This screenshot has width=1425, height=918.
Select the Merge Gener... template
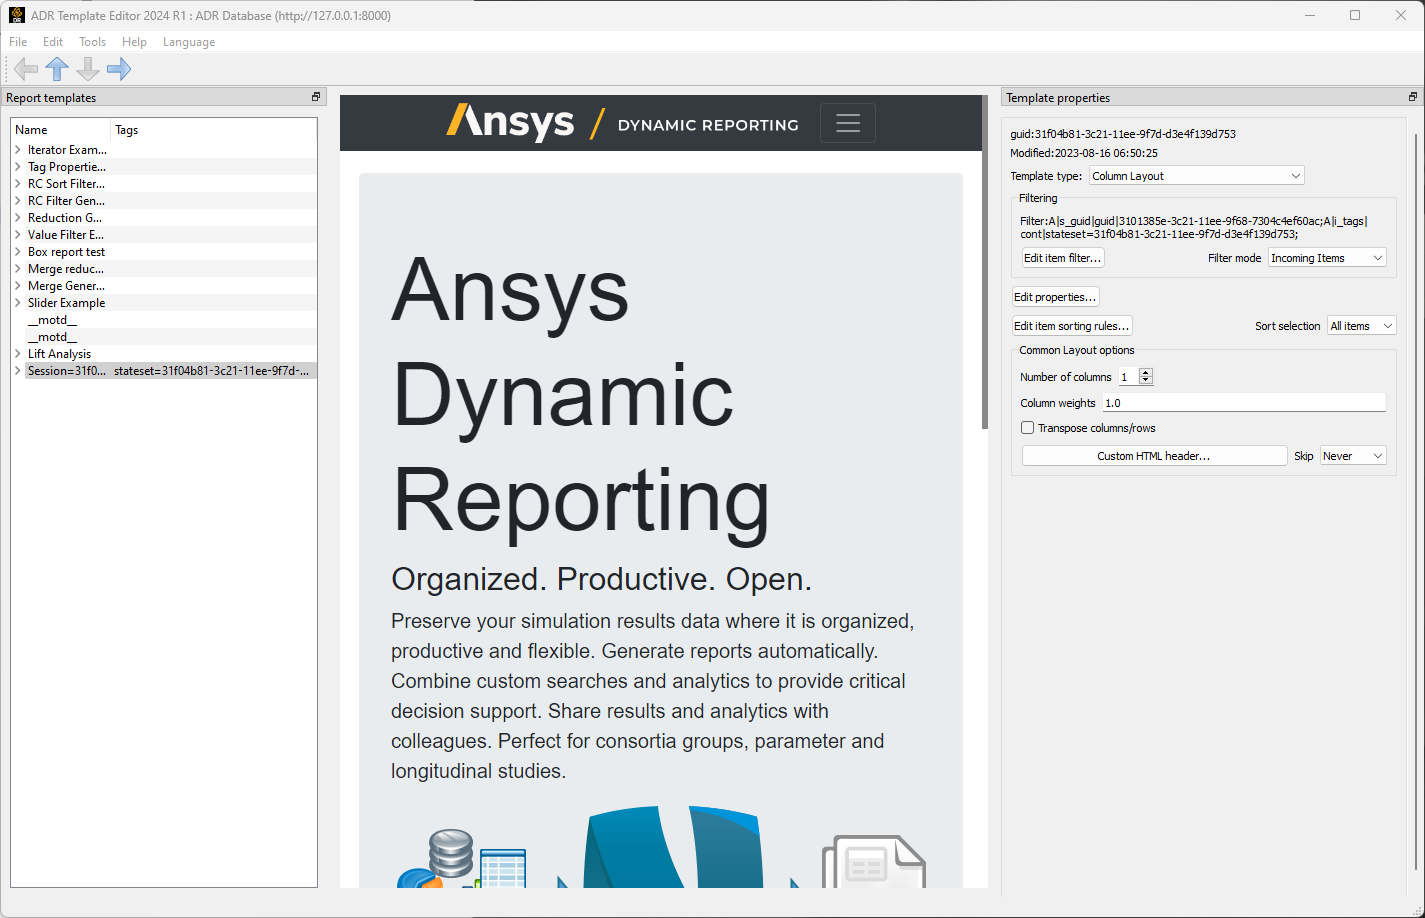pyautogui.click(x=66, y=286)
